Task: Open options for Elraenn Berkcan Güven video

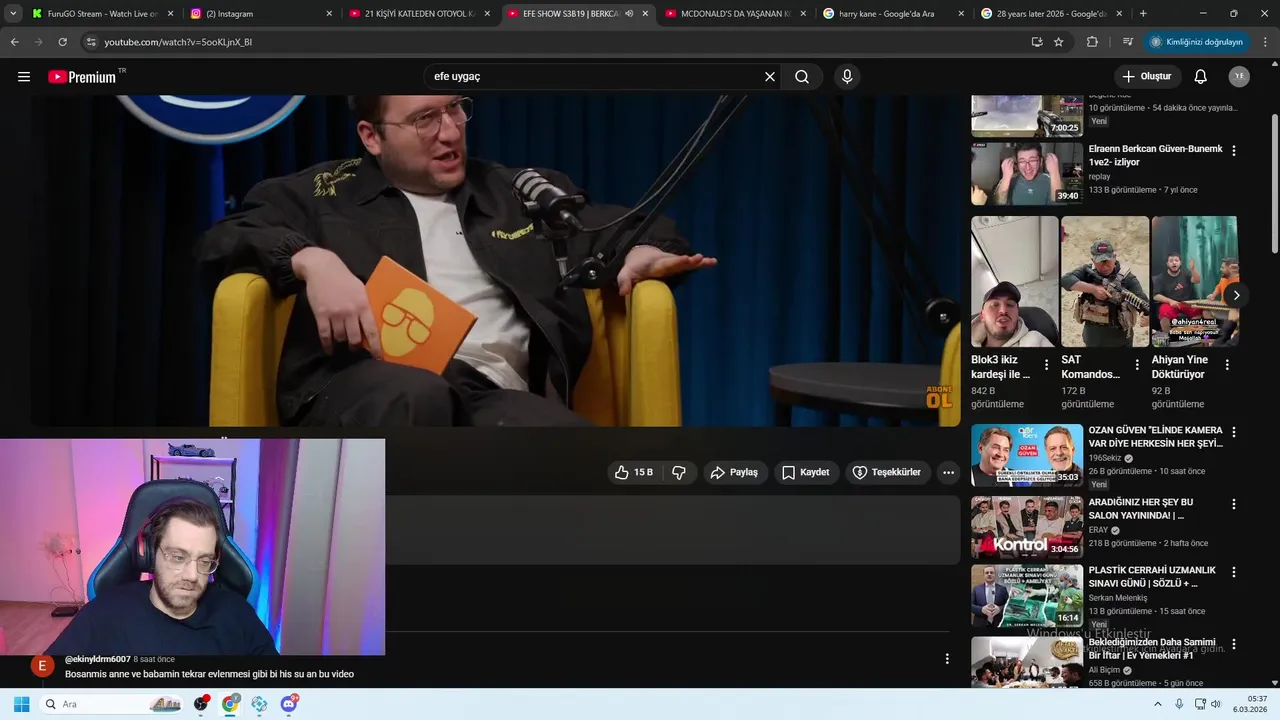Action: click(x=1233, y=150)
